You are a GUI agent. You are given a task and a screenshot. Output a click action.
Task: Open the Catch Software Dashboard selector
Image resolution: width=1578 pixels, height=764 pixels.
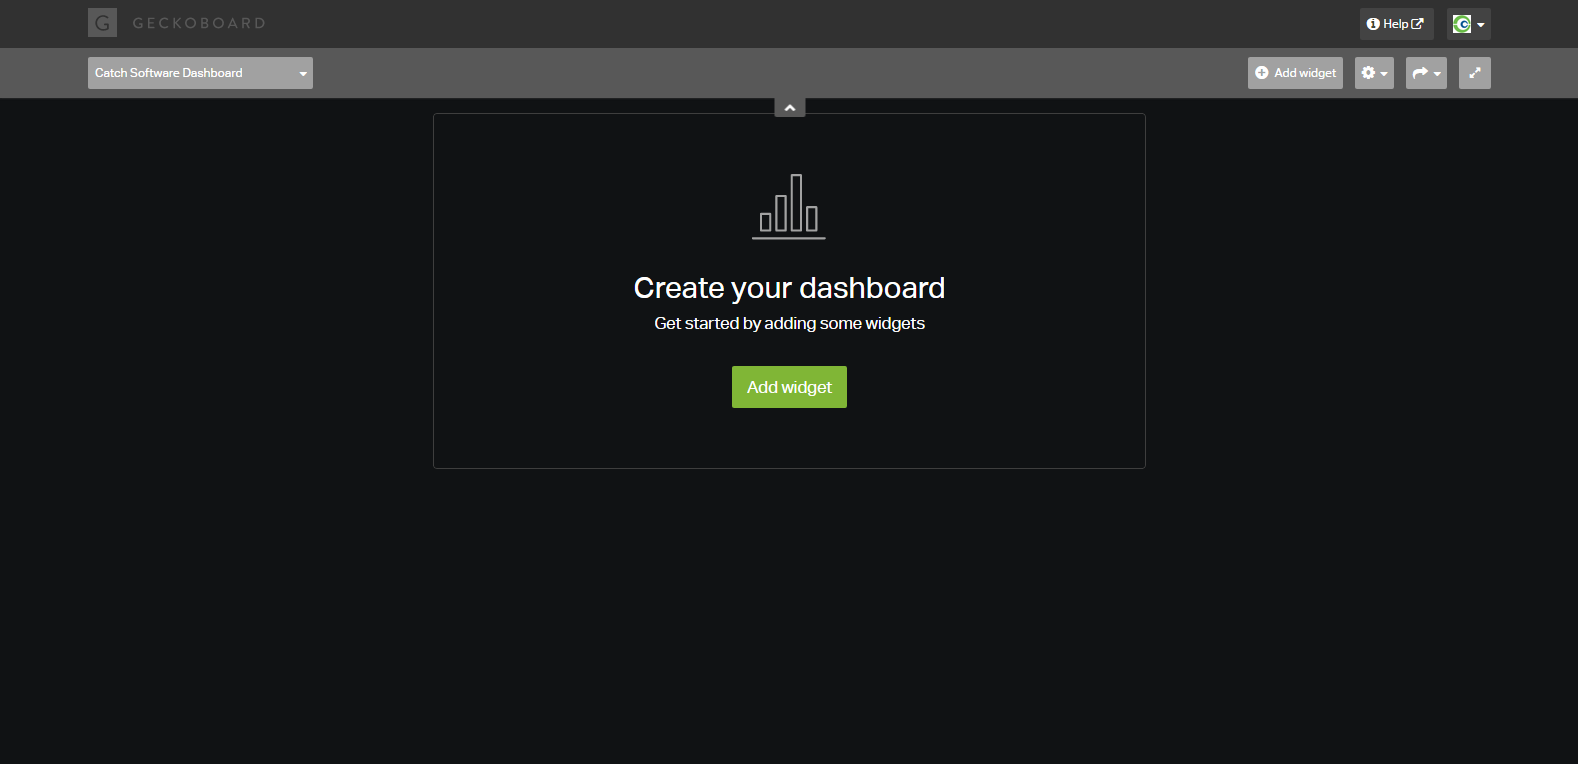pos(190,73)
